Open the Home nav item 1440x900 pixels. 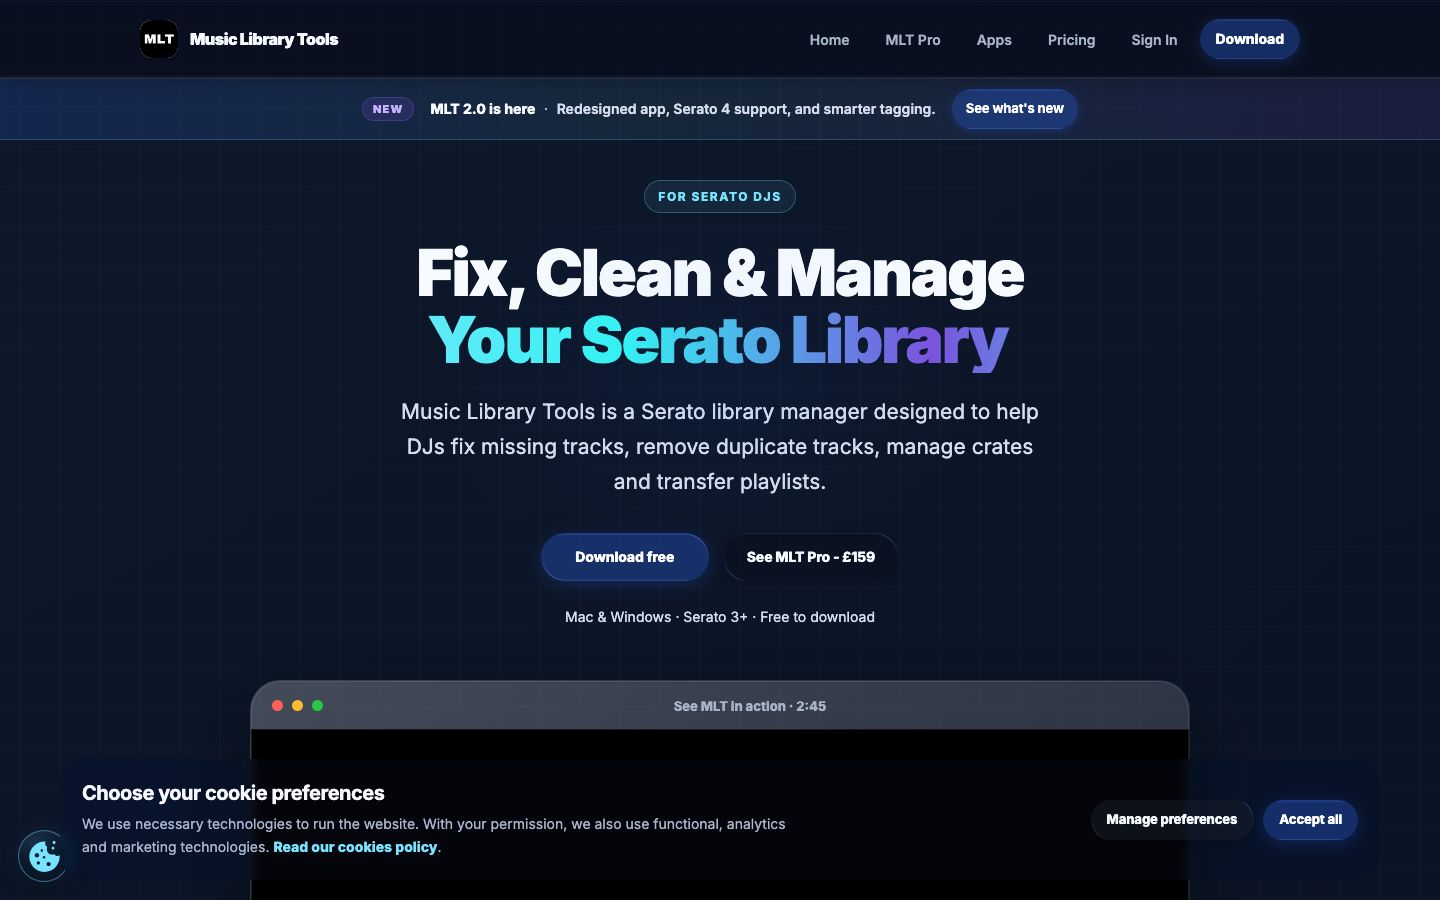(x=829, y=40)
